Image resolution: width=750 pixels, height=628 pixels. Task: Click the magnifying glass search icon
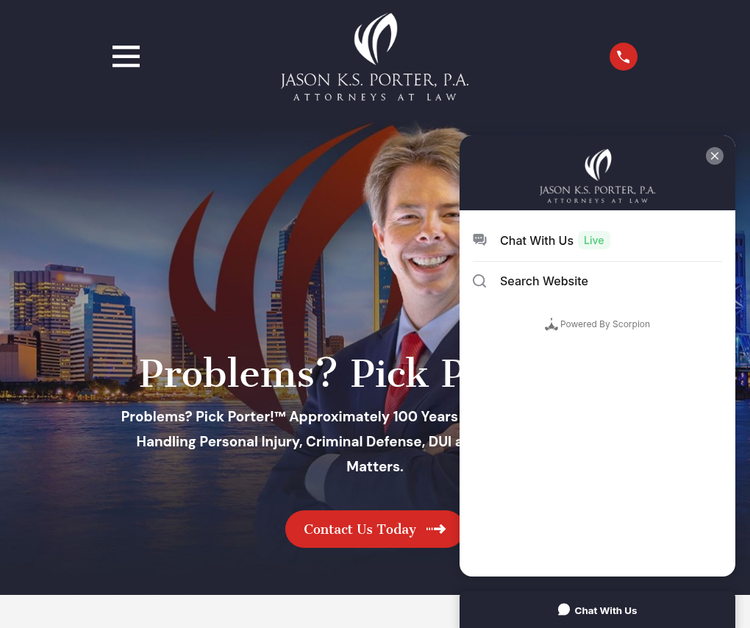pyautogui.click(x=479, y=281)
